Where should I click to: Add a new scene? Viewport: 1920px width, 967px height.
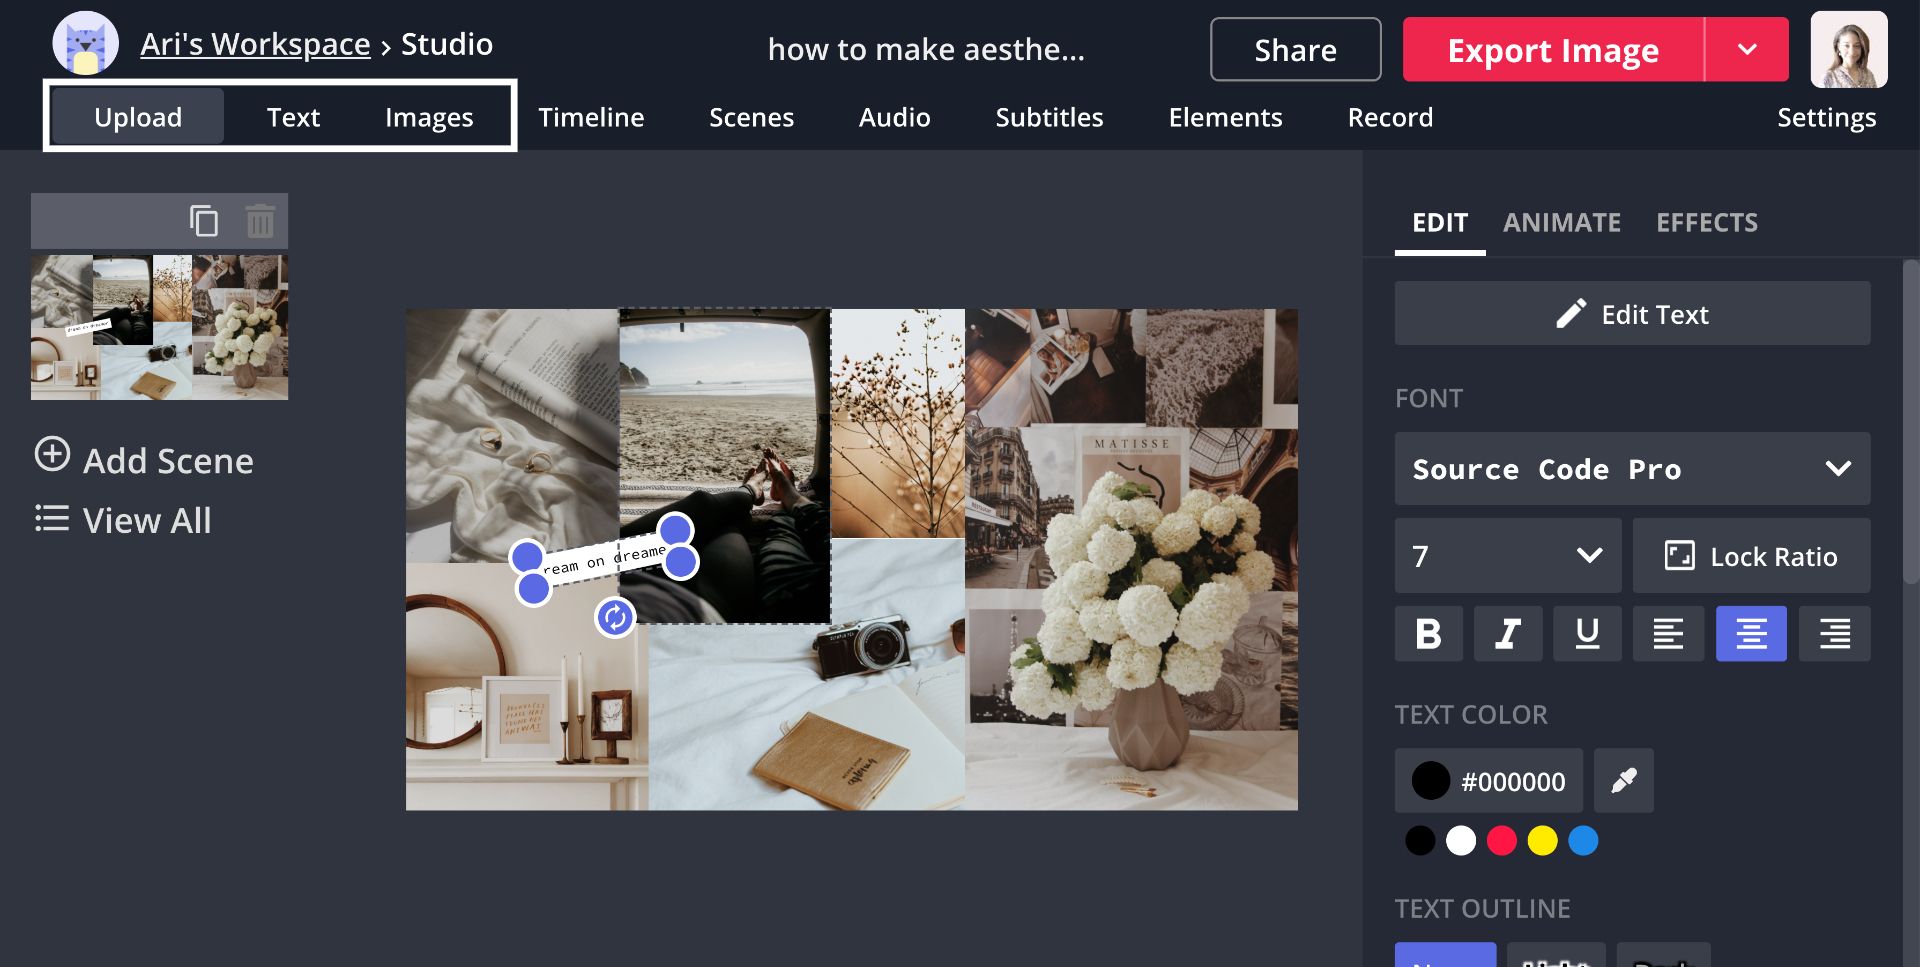point(145,460)
